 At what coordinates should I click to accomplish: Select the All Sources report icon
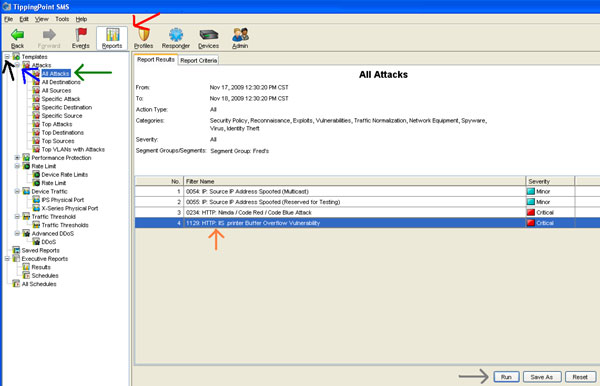(x=36, y=90)
